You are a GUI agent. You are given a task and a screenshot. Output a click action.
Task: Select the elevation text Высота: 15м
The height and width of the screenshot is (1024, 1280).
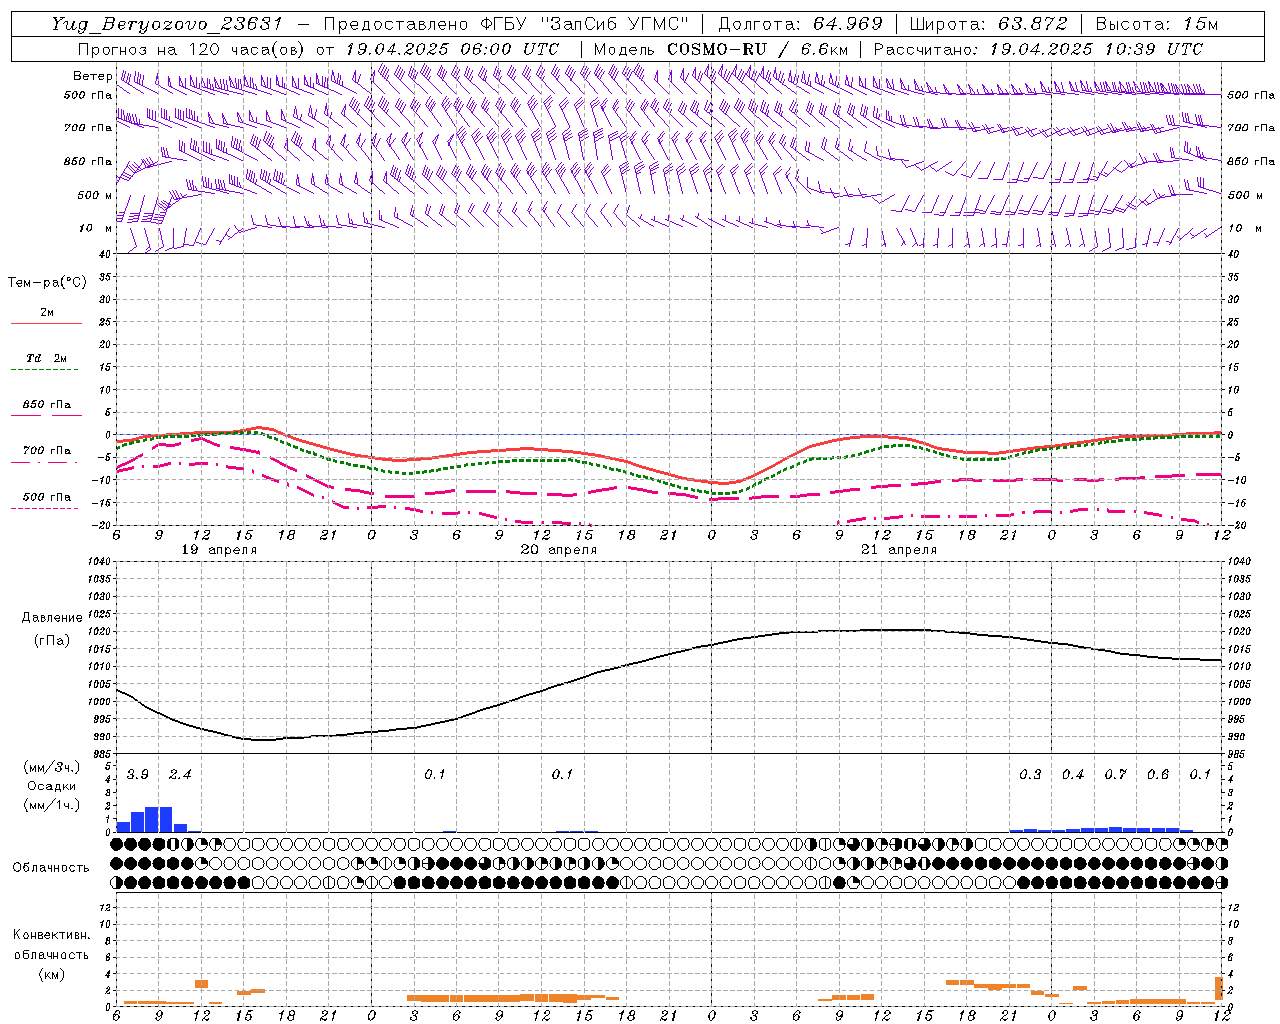tap(1157, 24)
